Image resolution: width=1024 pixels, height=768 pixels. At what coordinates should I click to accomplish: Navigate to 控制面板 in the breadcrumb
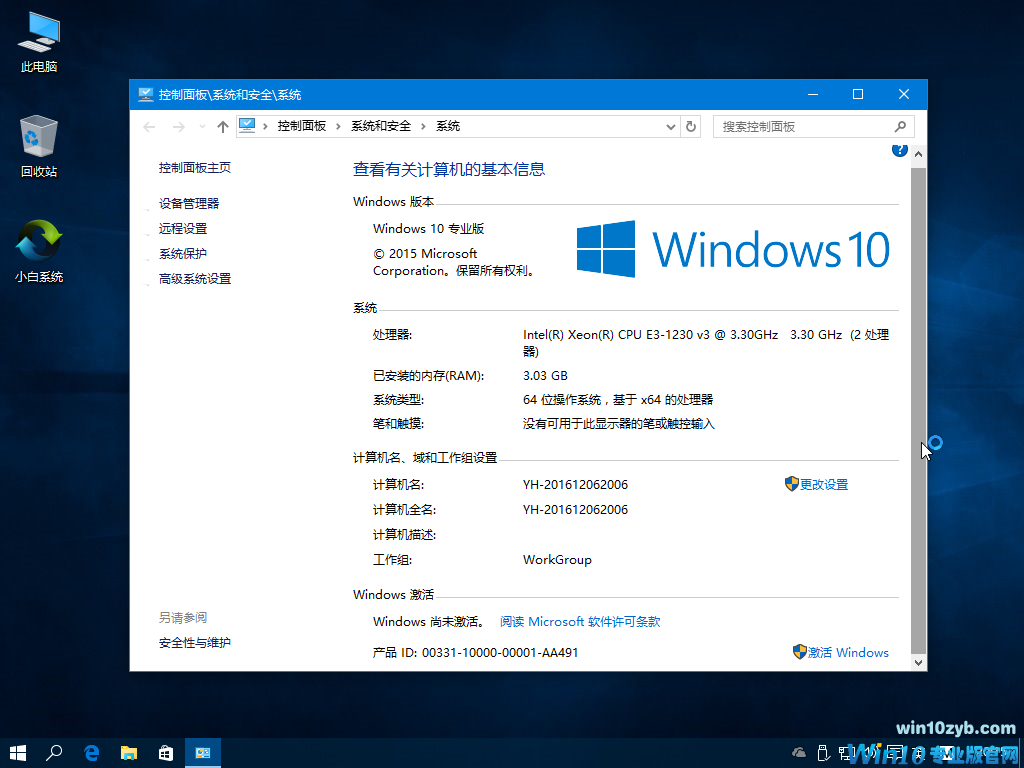coord(303,126)
